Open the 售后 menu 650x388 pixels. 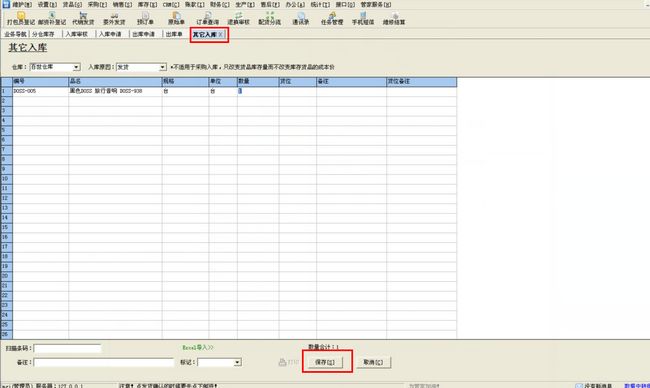point(270,5)
